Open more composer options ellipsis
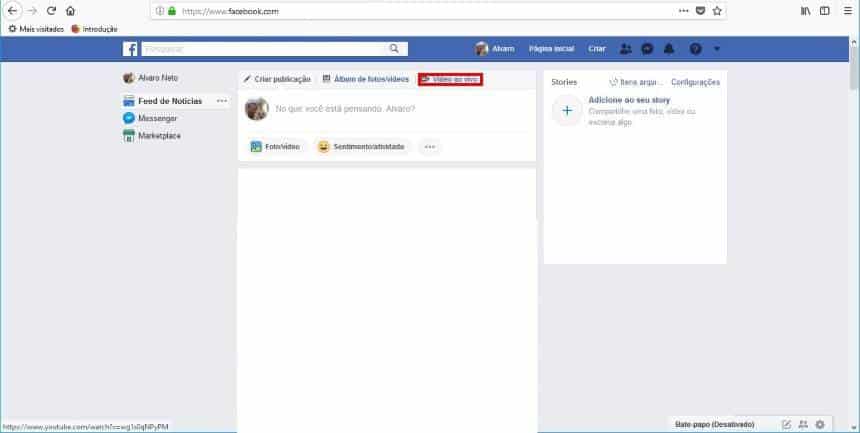This screenshot has height=433, width=860. [429, 147]
